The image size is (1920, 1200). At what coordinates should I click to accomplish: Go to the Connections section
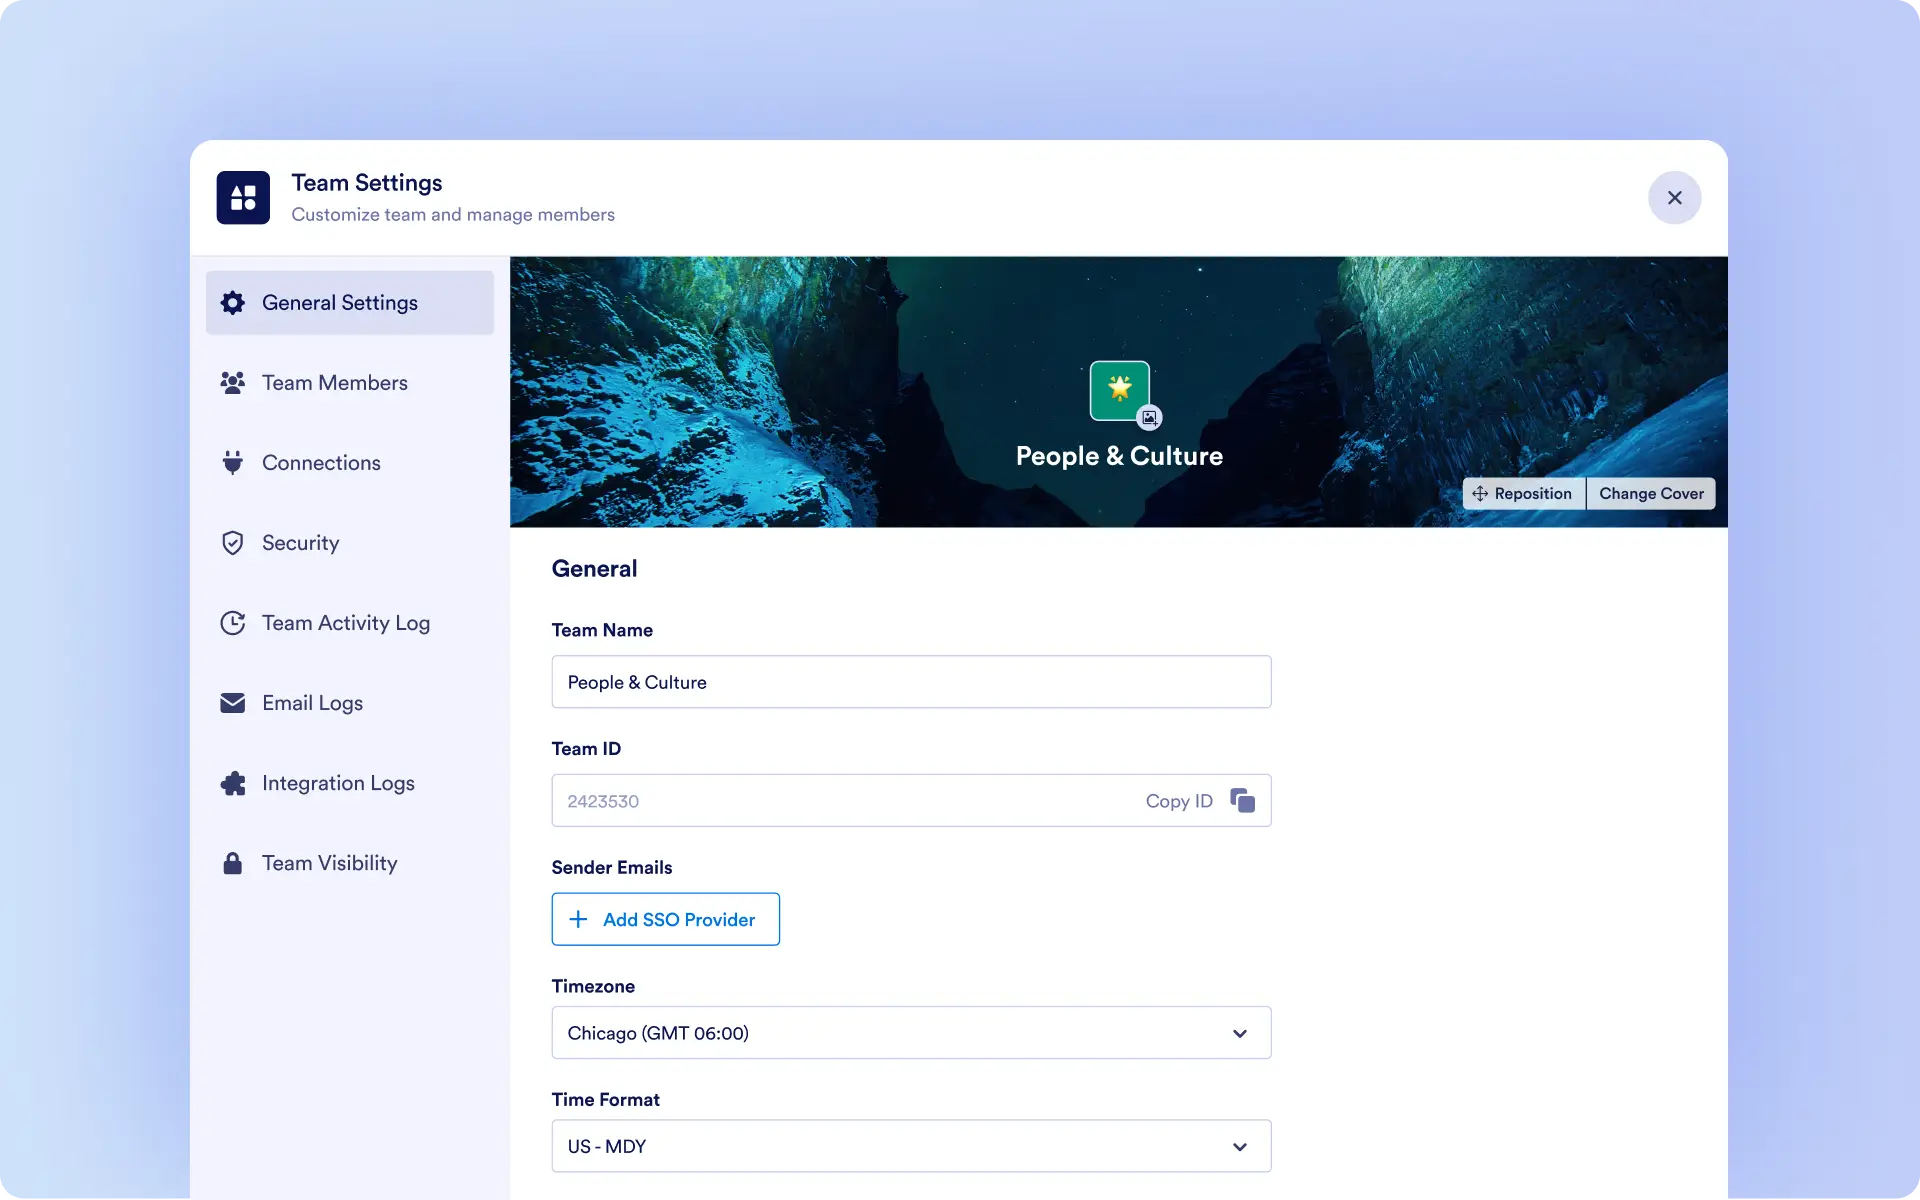(x=321, y=463)
